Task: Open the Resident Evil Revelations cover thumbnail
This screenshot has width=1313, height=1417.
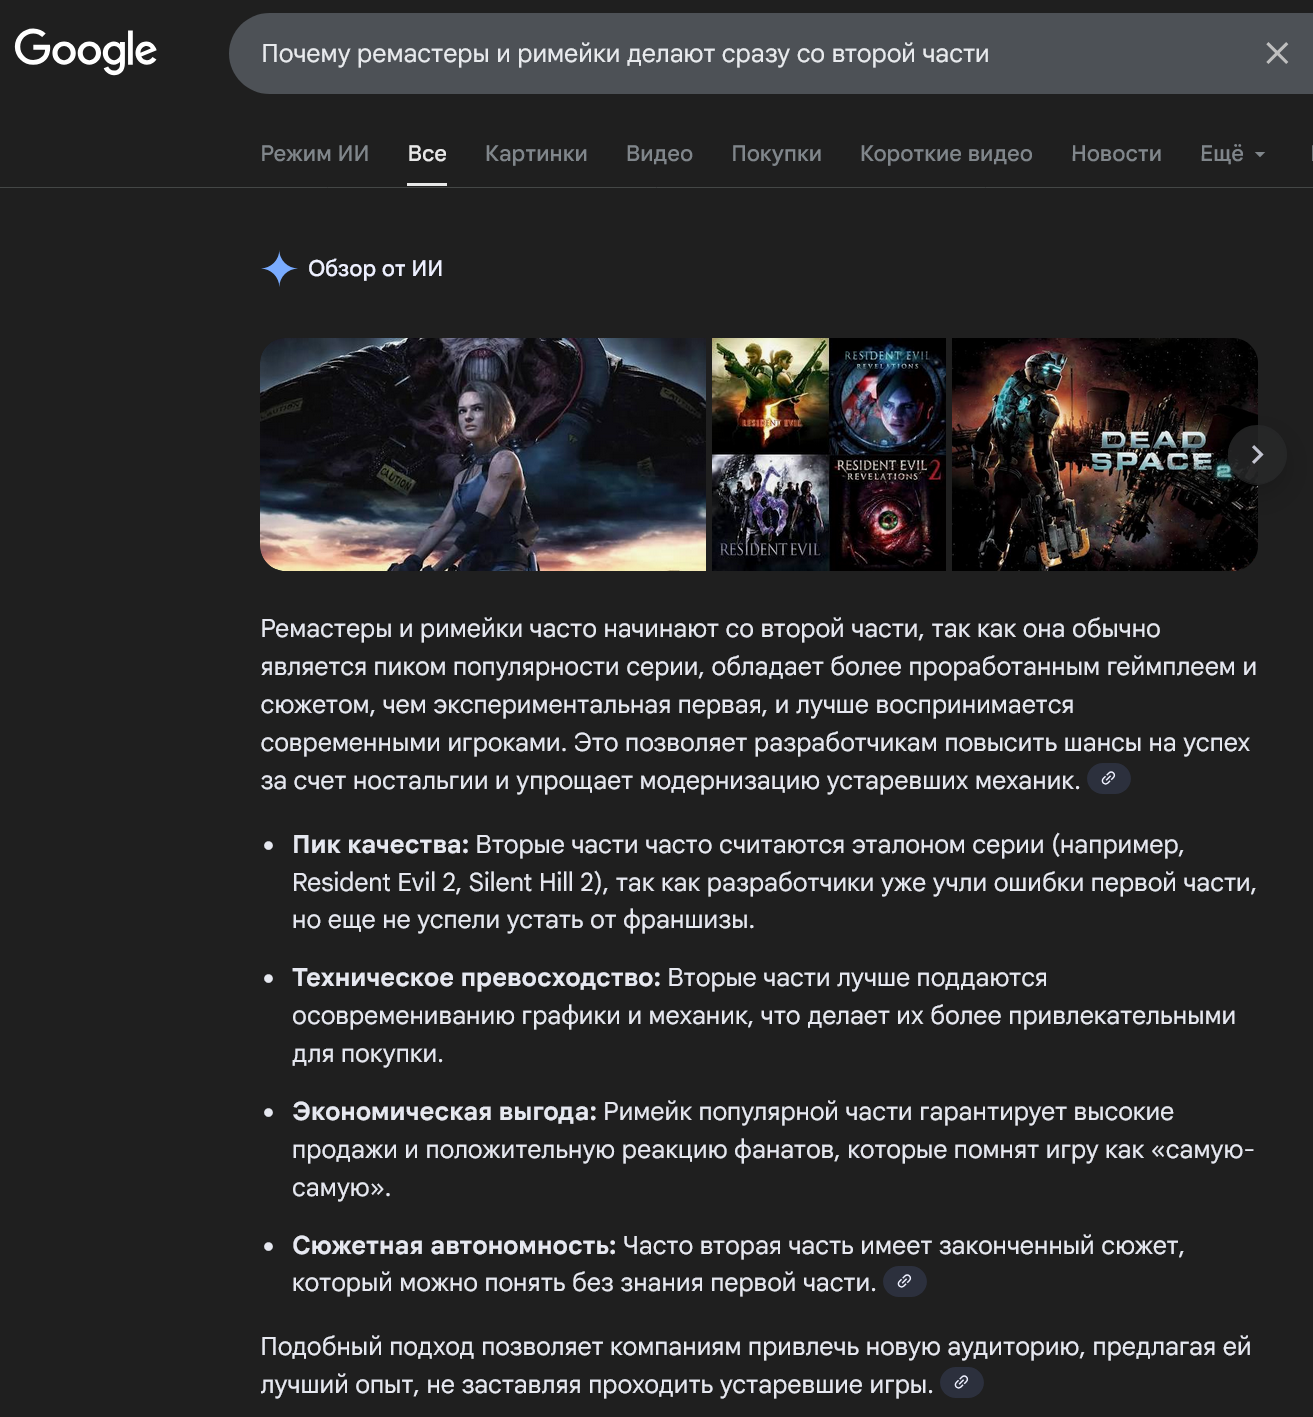Action: tap(888, 395)
